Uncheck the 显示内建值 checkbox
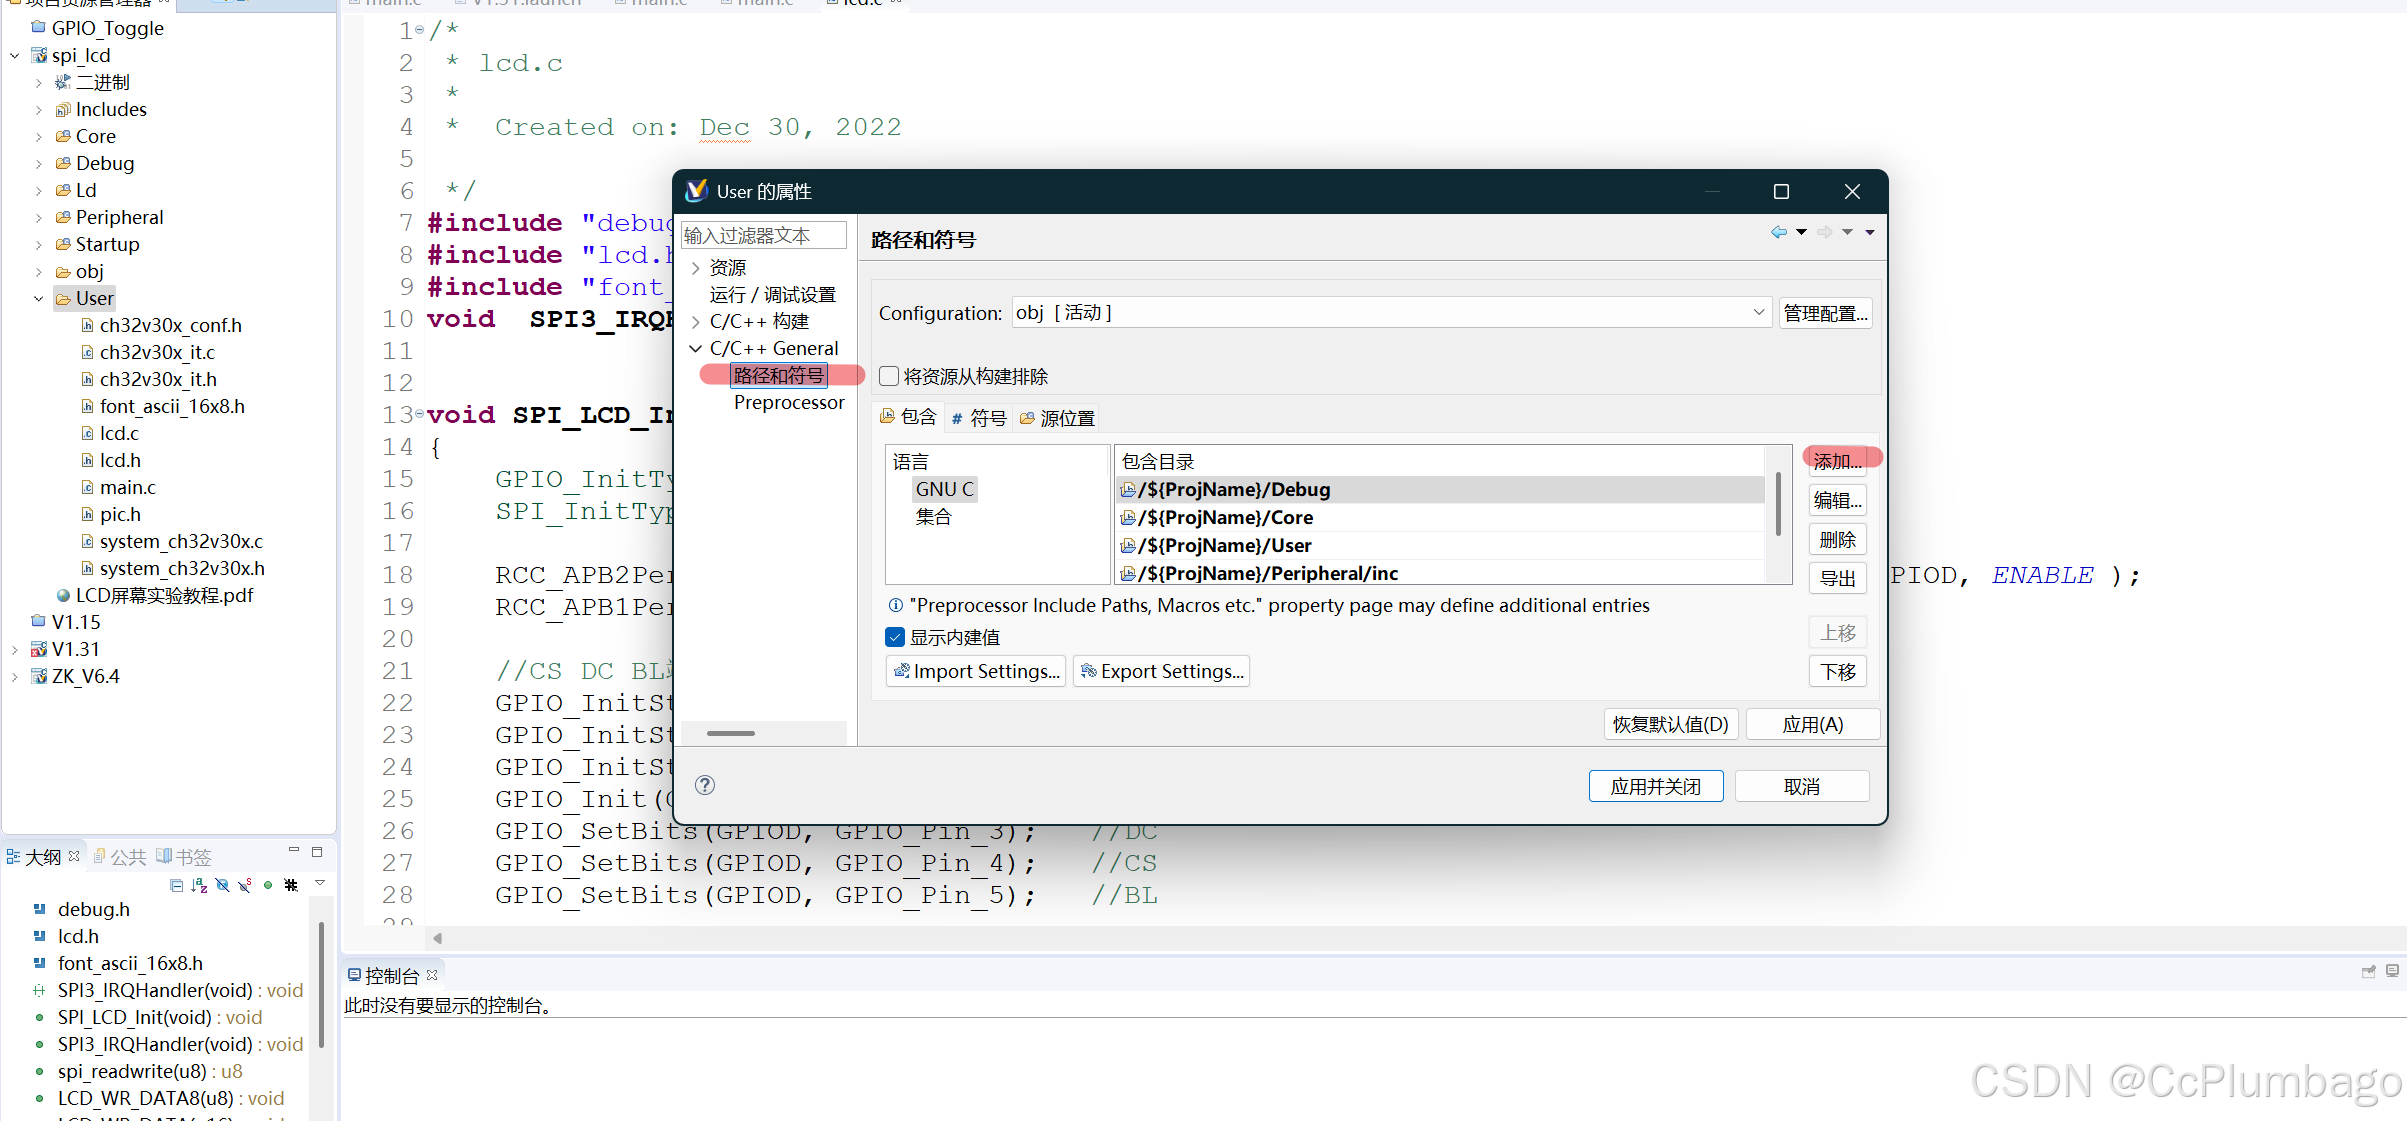The image size is (2407, 1121). (895, 637)
